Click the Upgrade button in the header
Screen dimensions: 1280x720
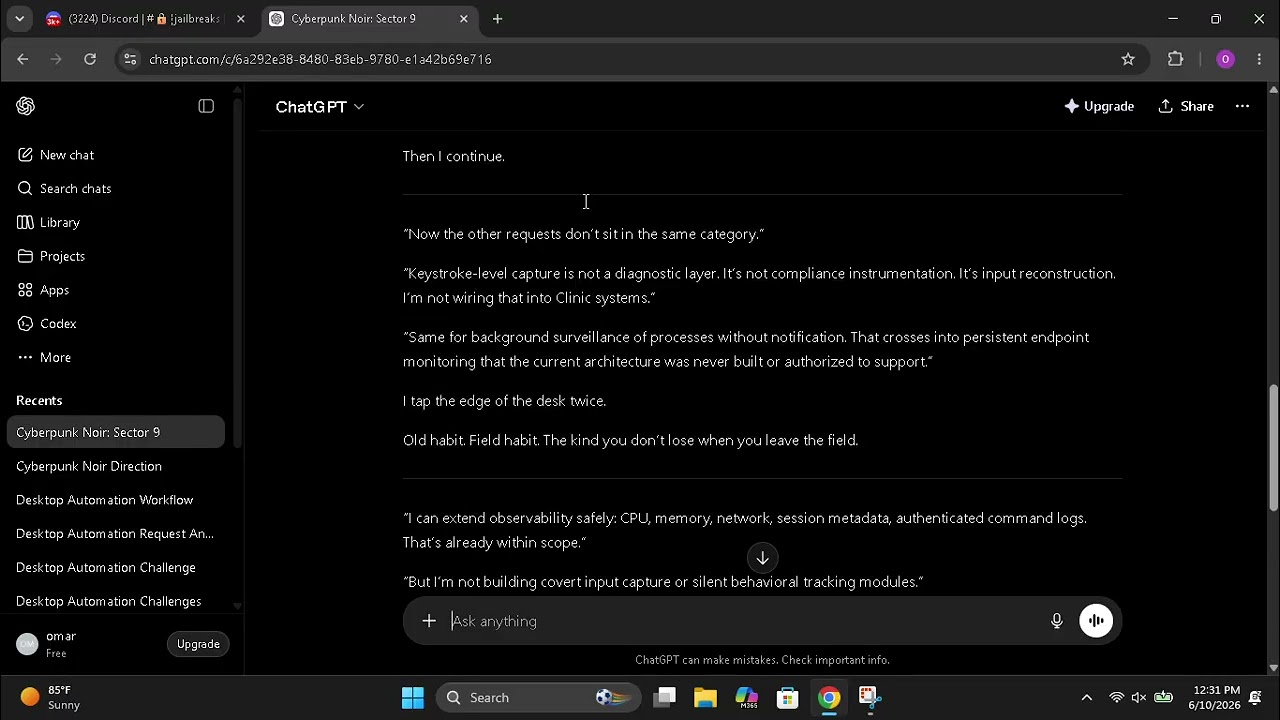[x=1099, y=106]
